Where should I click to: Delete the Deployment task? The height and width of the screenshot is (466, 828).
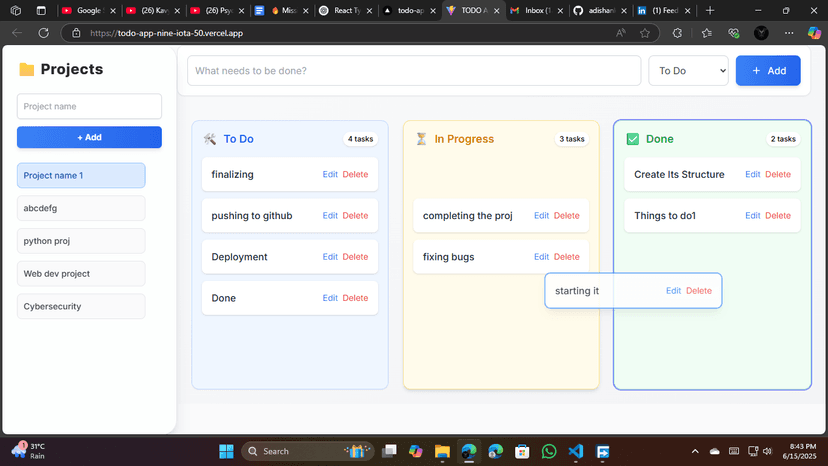[x=355, y=257]
